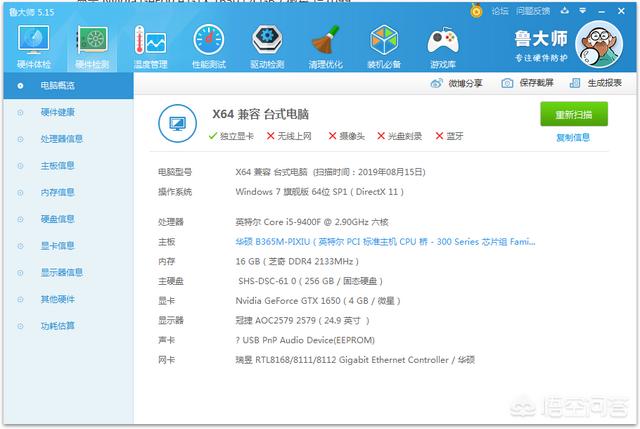Switch to 显卡信息 in the sidebar

(x=57, y=245)
